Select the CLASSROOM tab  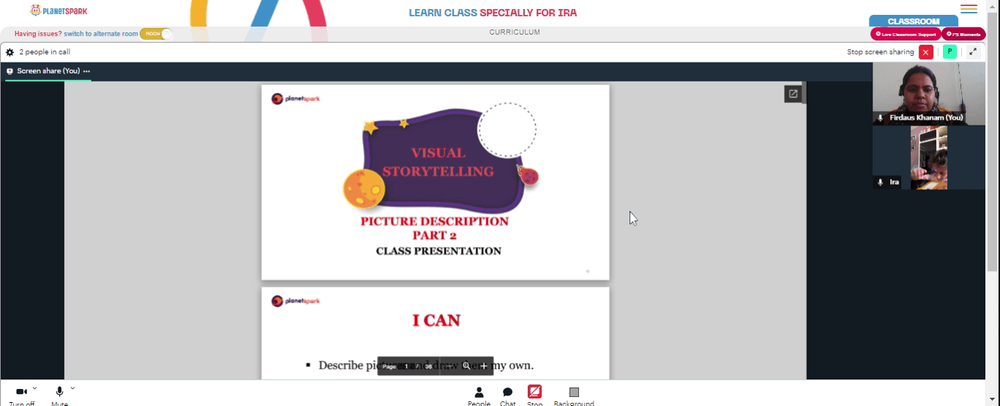913,21
